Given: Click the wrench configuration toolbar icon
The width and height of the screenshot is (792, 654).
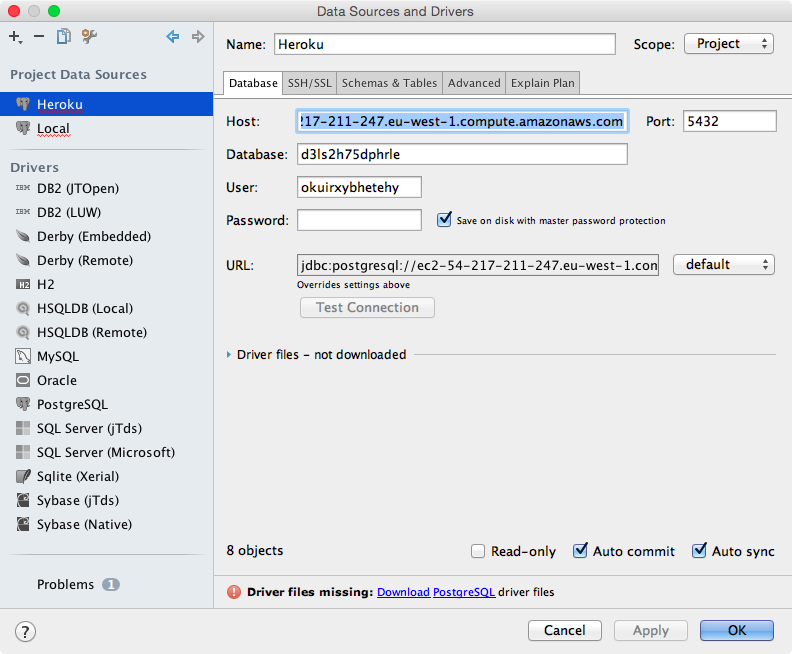Looking at the screenshot, I should pos(89,36).
